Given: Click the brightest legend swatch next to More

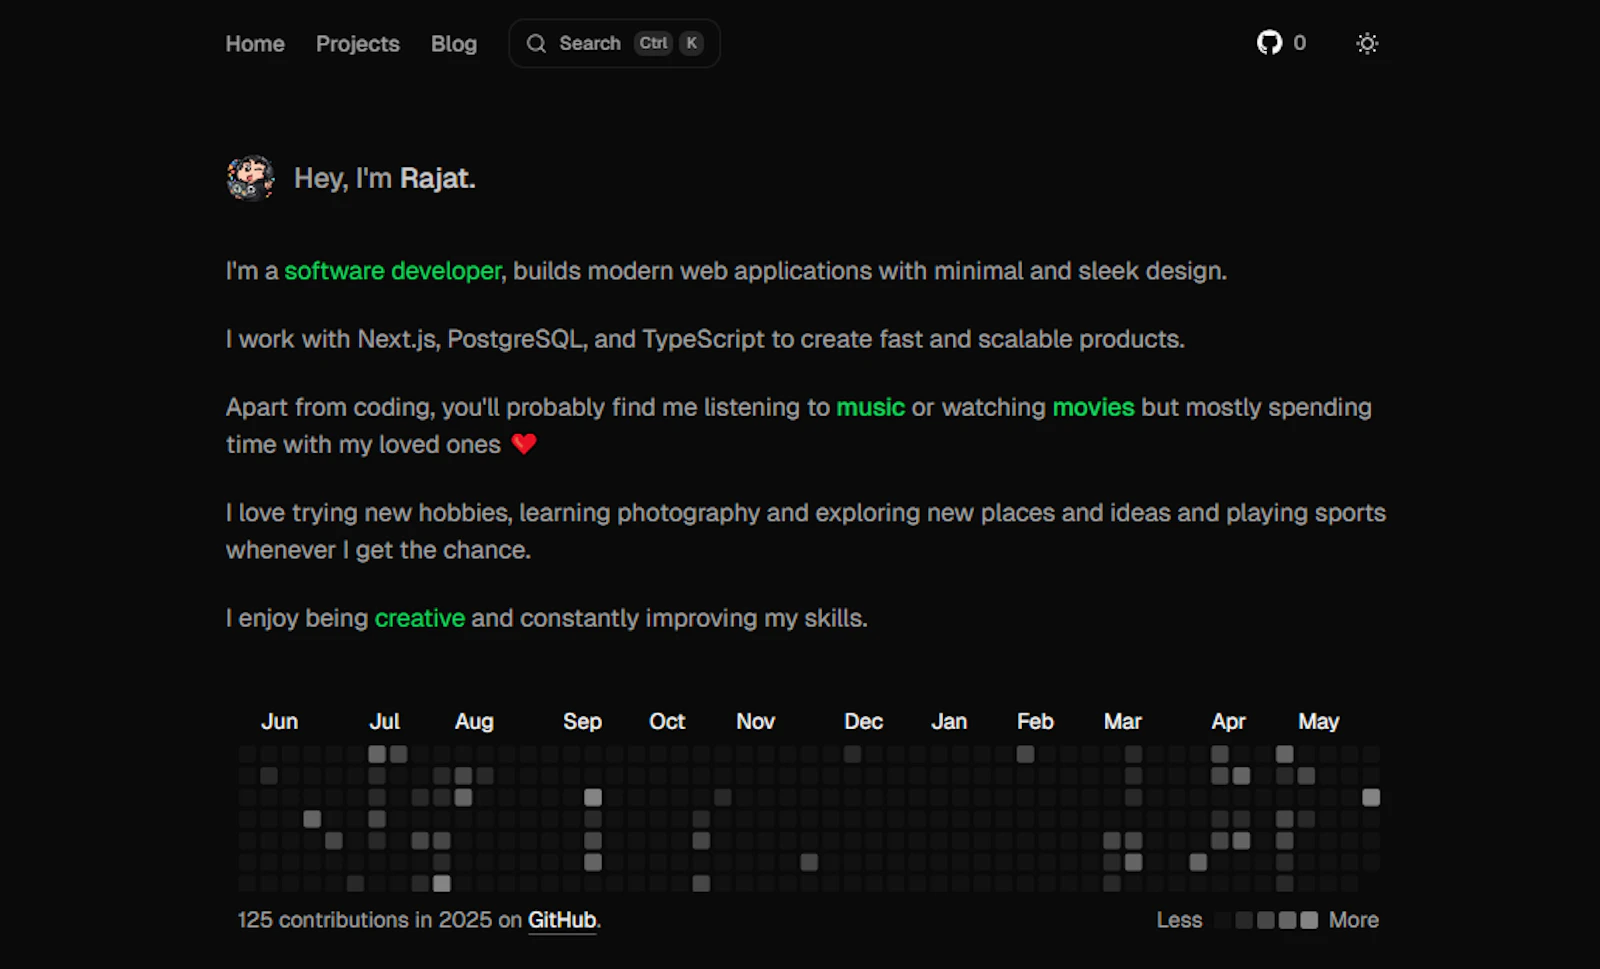Looking at the screenshot, I should click(1309, 920).
